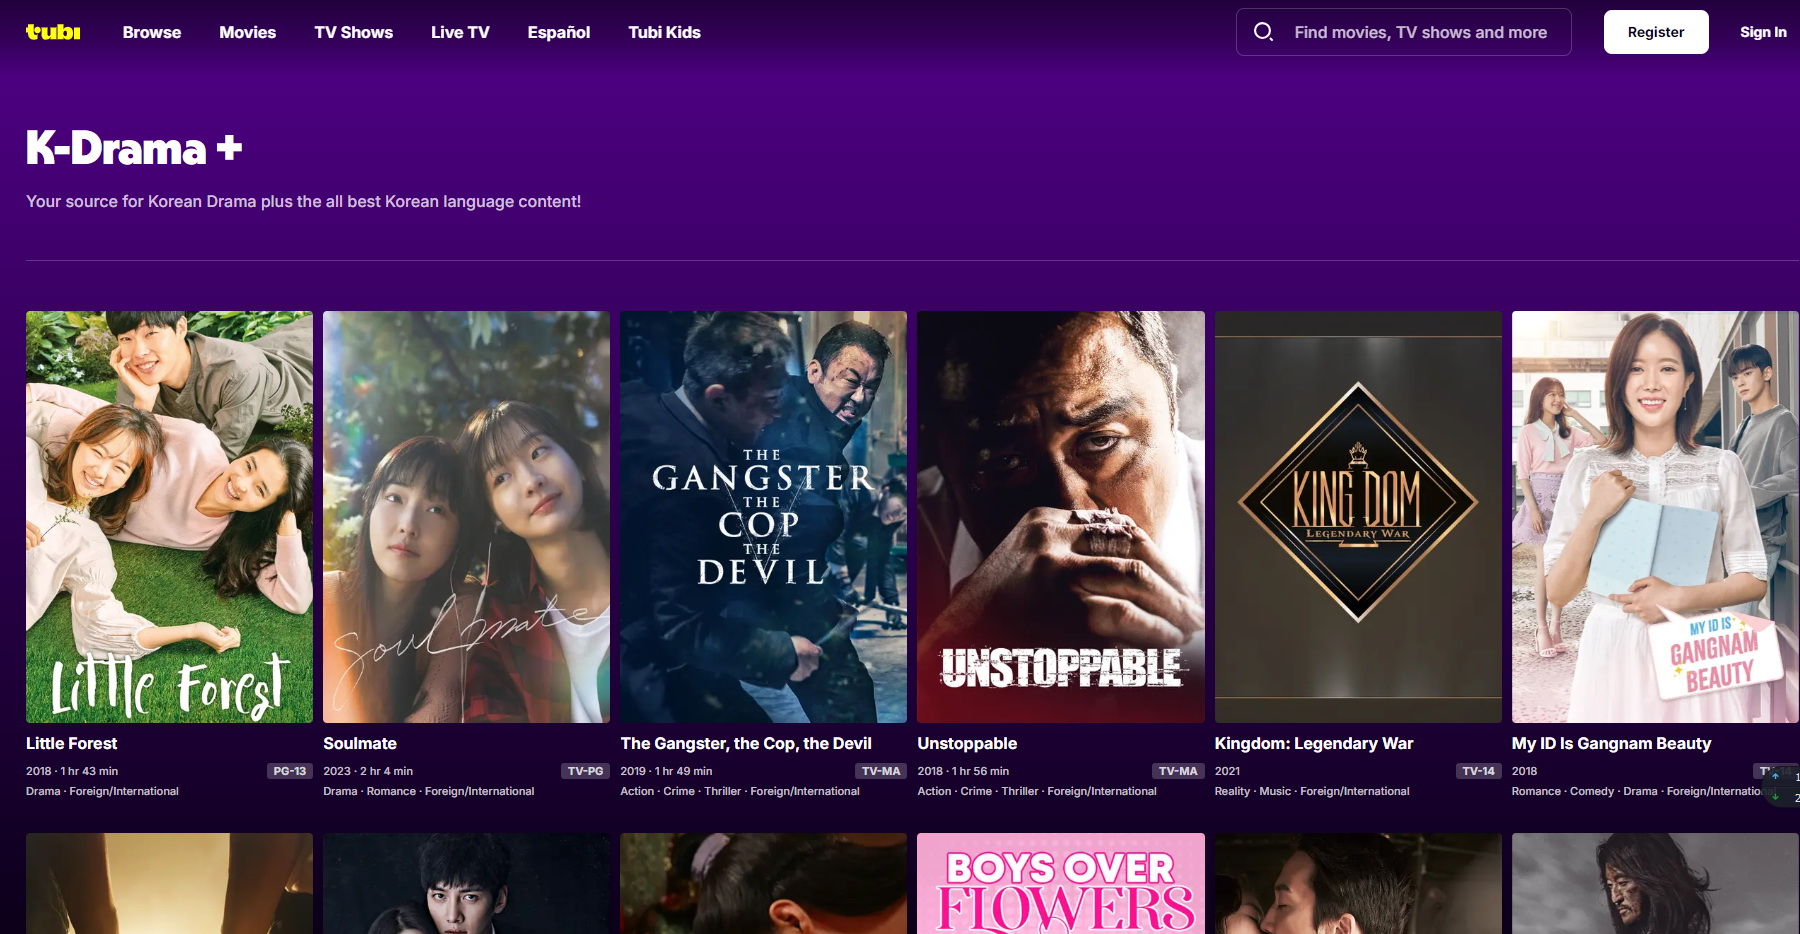Switch to Live TV
This screenshot has height=934, width=1800.
pos(460,32)
